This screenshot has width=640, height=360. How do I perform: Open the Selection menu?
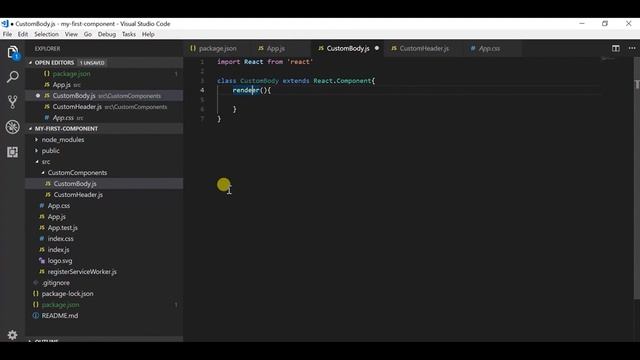pyautogui.click(x=46, y=34)
